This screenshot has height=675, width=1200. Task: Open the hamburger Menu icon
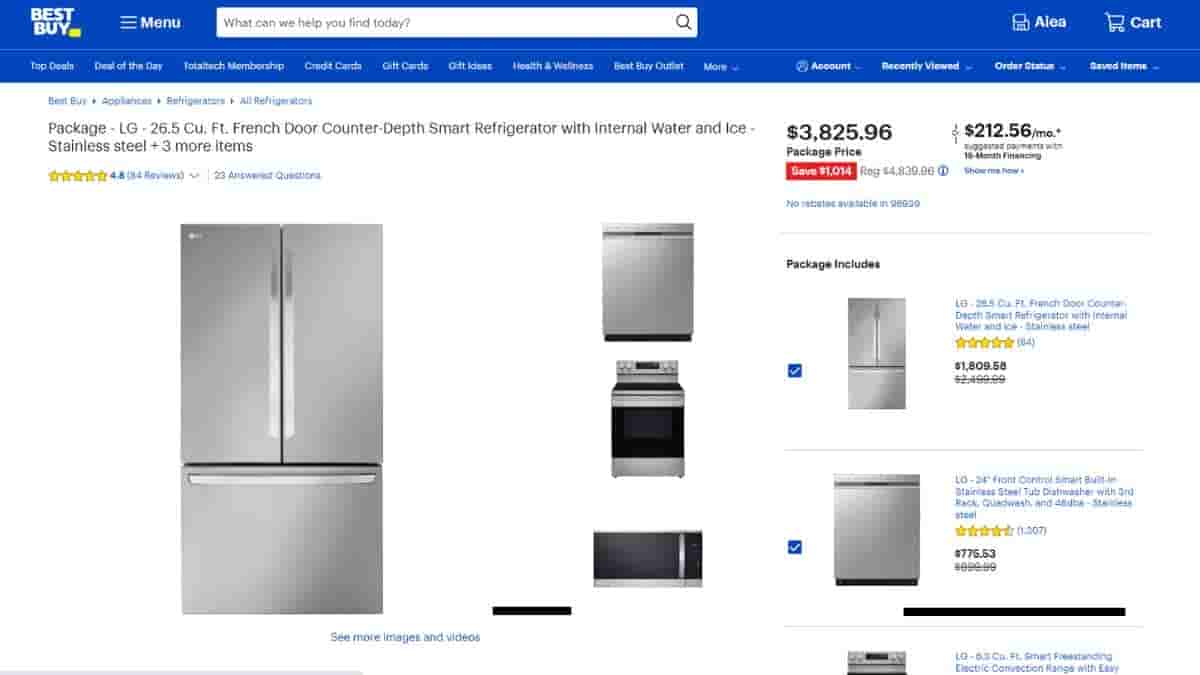128,22
